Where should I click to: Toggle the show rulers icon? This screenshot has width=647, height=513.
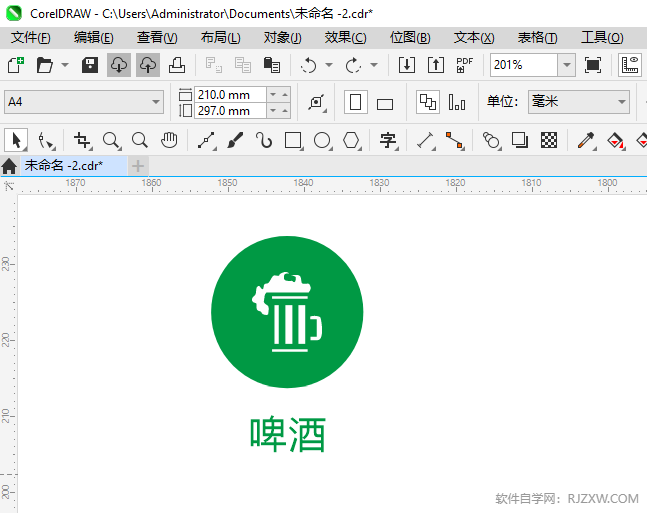[630, 65]
